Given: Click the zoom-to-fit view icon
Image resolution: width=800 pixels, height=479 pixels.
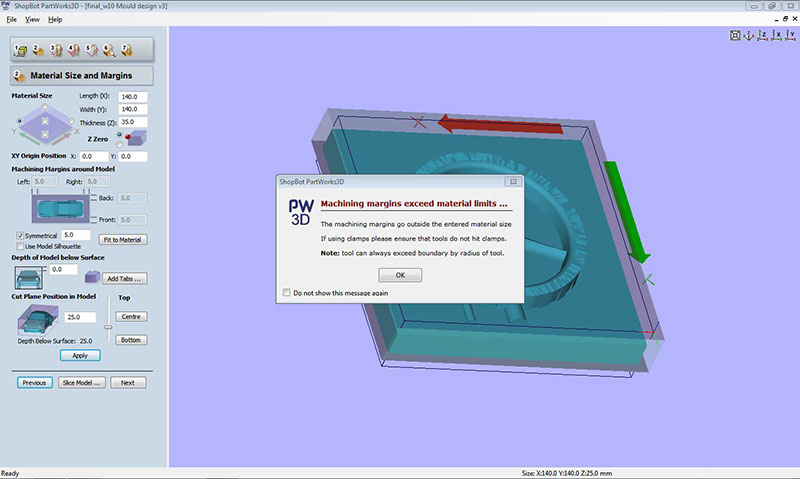Looking at the screenshot, I should tap(735, 35).
